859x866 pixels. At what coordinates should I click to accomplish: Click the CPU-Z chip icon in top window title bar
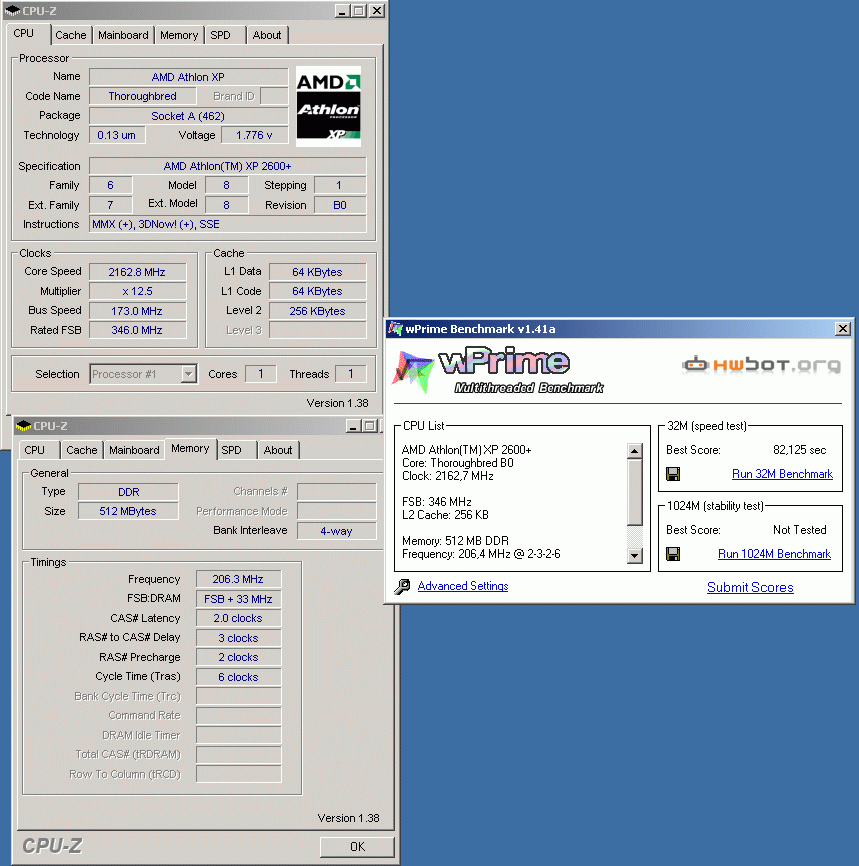(x=12, y=10)
